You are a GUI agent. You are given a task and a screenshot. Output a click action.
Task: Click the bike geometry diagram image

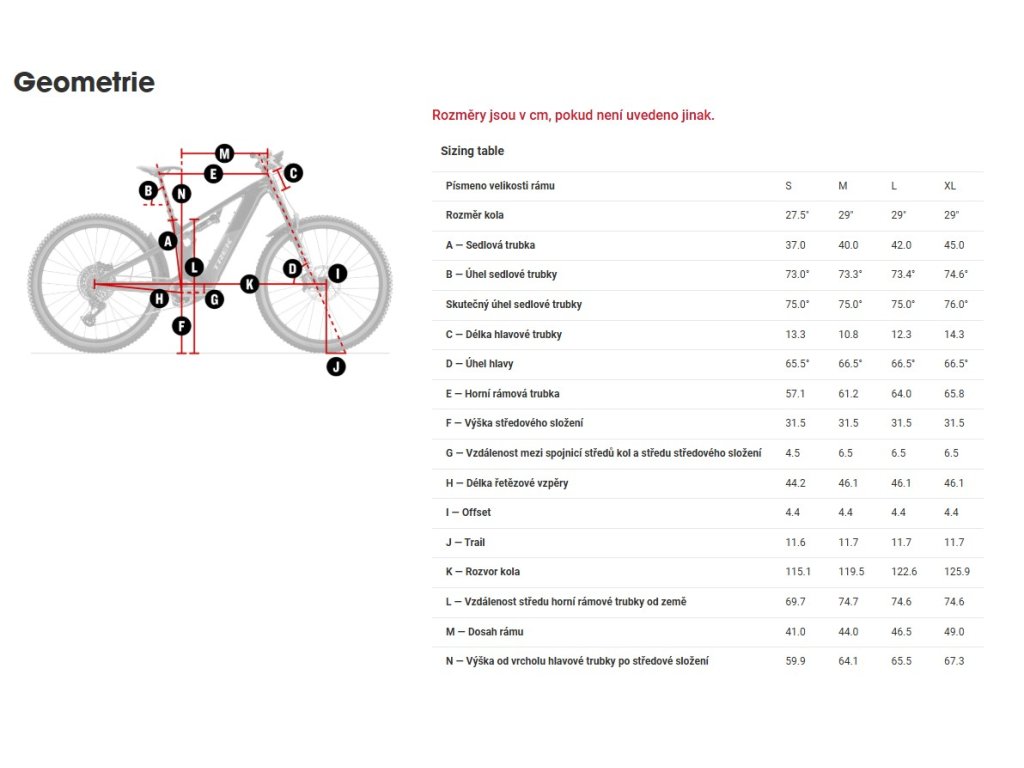tap(210, 260)
